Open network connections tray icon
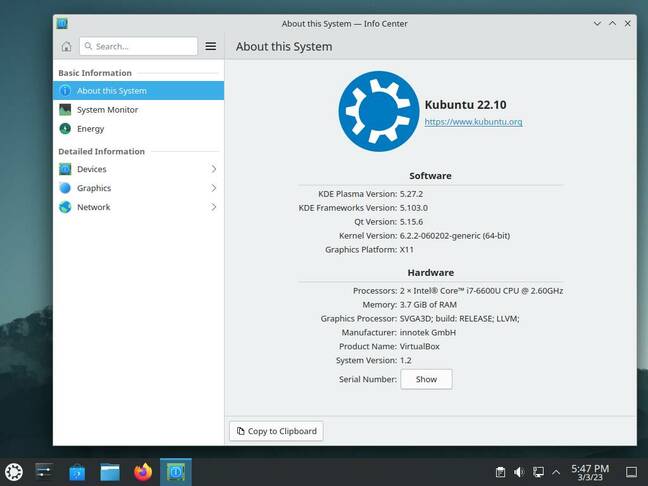Image resolution: width=648 pixels, height=486 pixels. [538, 472]
